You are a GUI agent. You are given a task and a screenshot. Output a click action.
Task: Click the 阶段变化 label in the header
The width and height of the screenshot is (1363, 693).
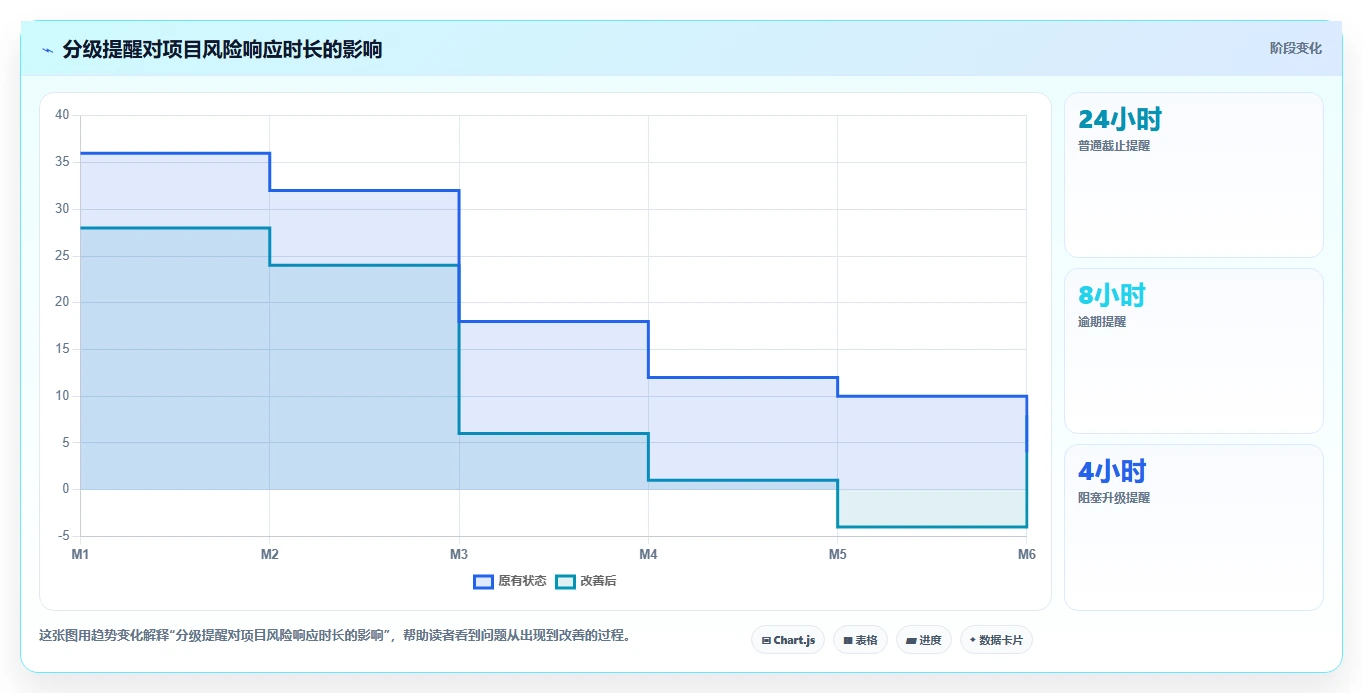[x=1296, y=48]
